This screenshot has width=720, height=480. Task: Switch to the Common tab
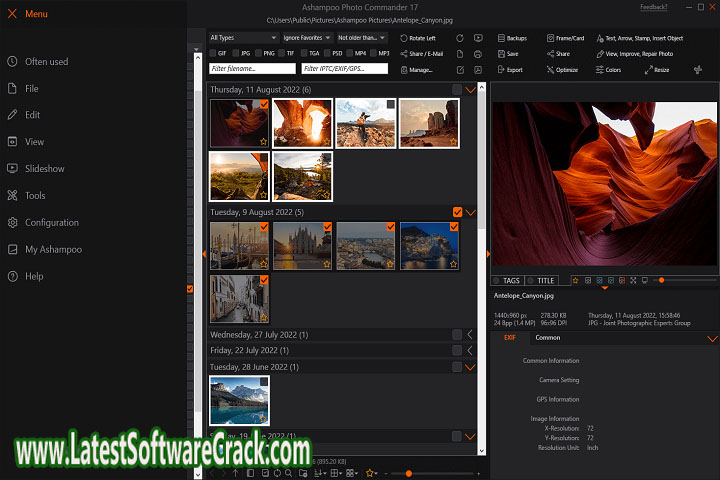[547, 338]
